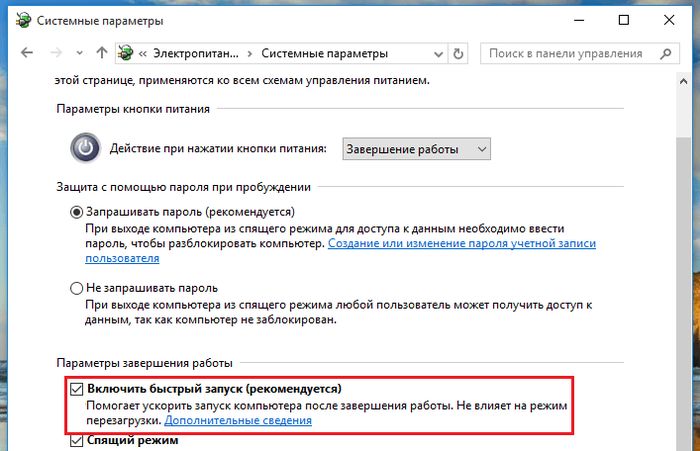Refresh the current page
The width and height of the screenshot is (700, 451).
[458, 53]
